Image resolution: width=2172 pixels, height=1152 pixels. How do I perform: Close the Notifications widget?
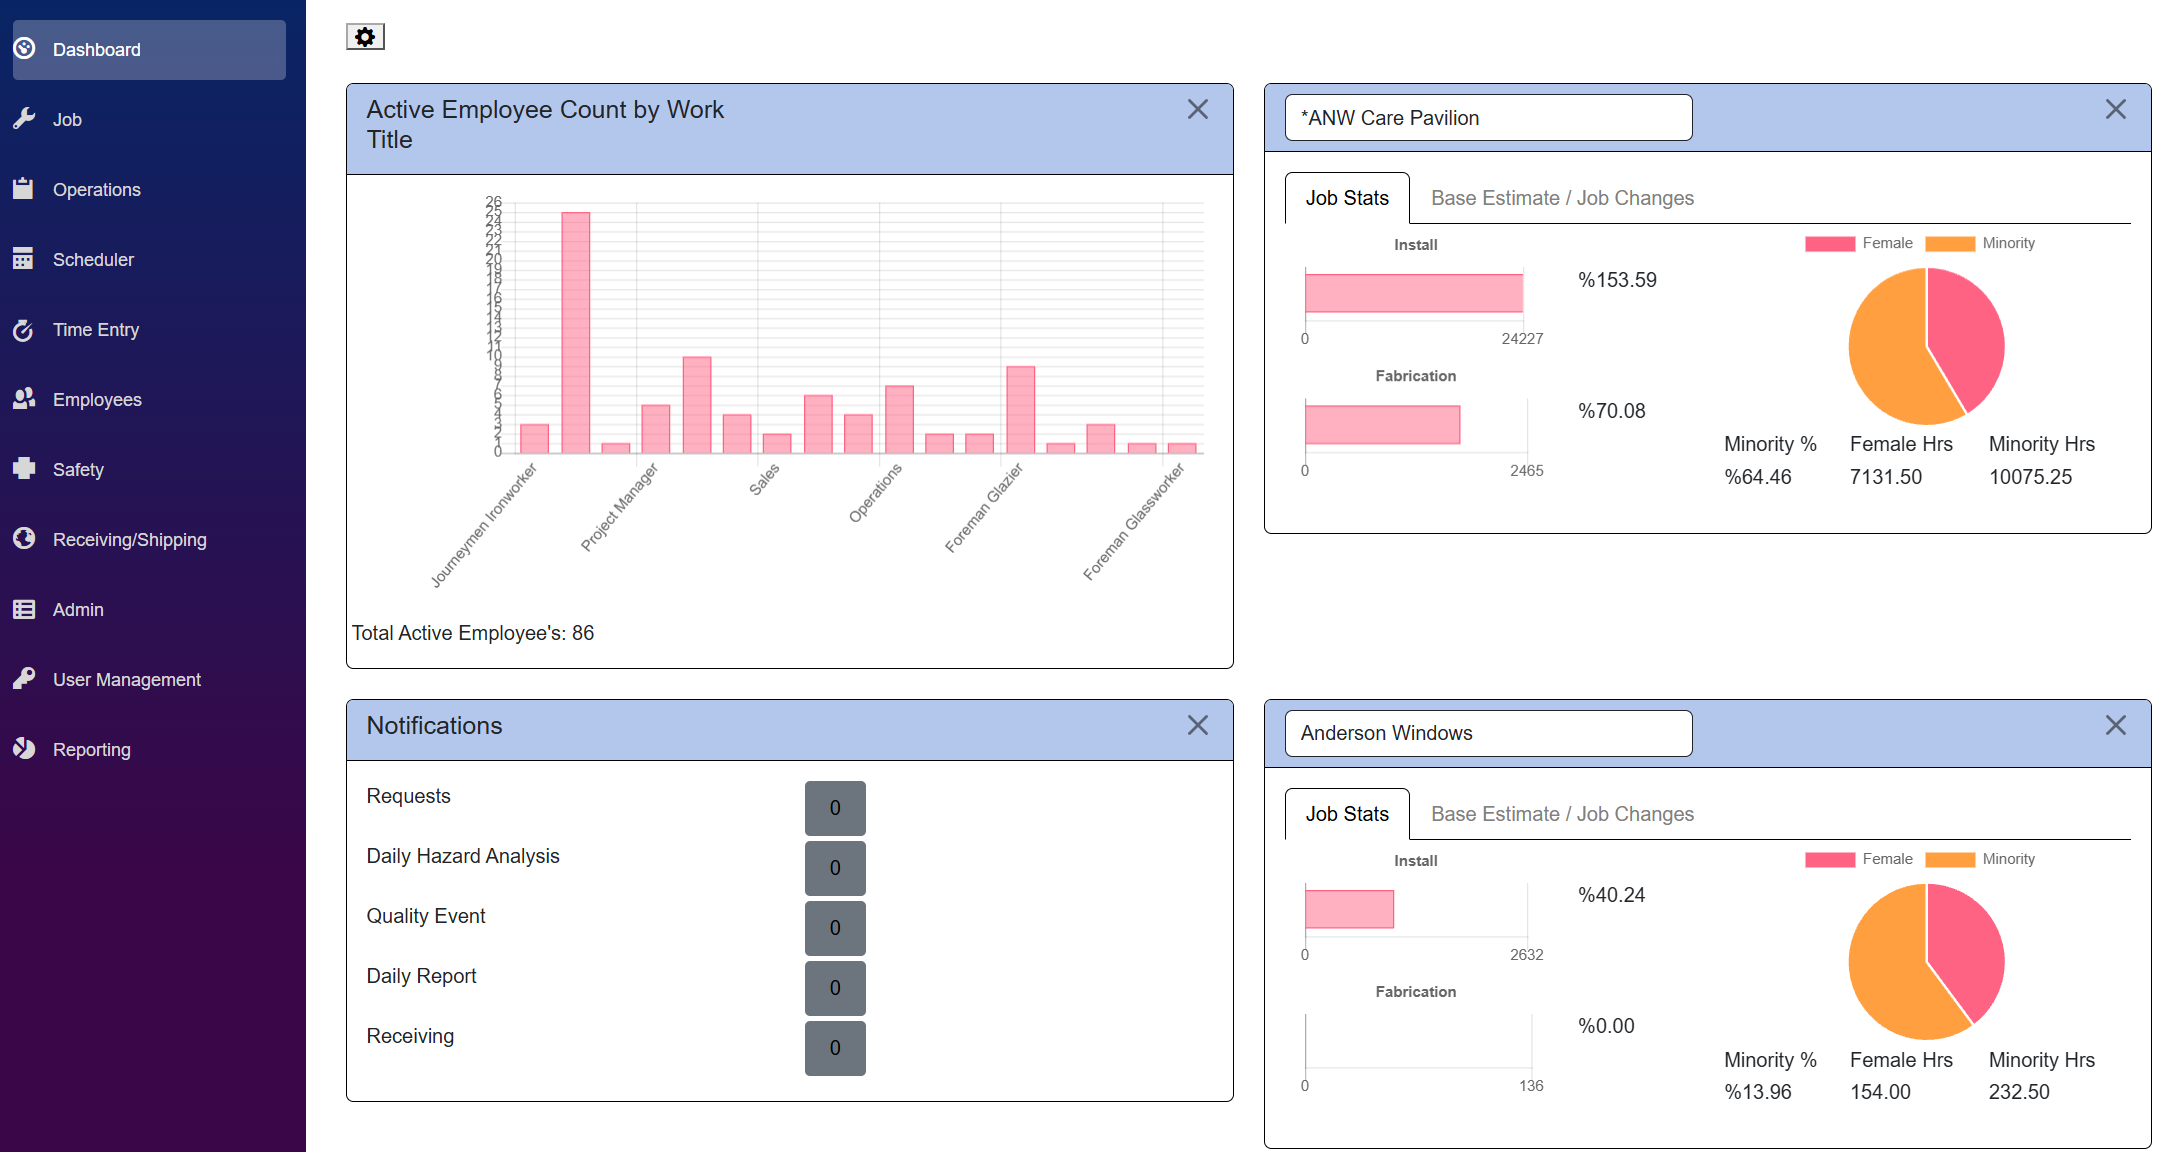(x=1198, y=725)
